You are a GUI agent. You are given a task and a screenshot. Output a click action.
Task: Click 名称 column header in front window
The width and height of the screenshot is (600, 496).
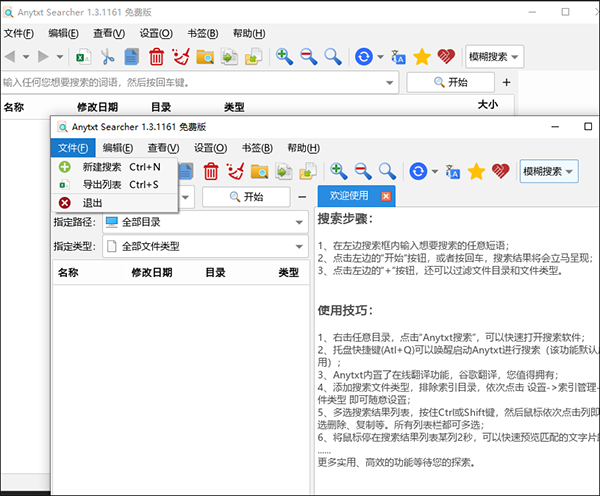click(x=68, y=272)
